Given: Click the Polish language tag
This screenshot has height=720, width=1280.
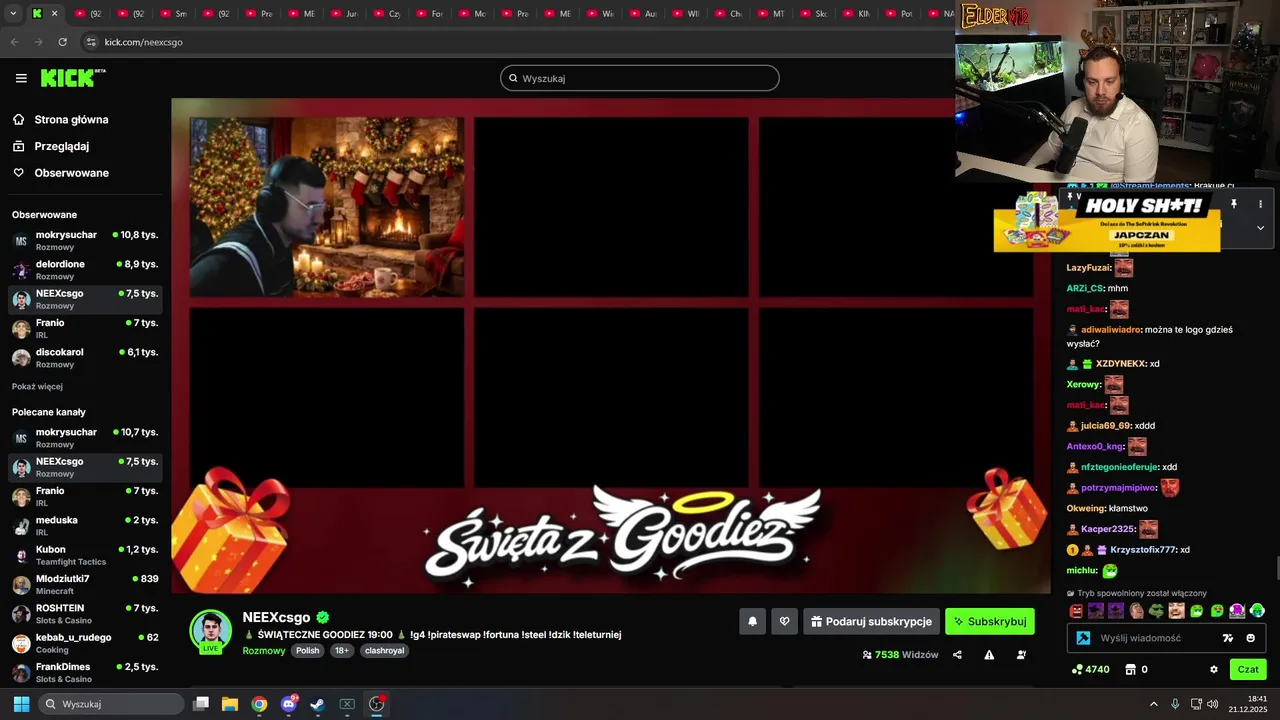Looking at the screenshot, I should coord(308,650).
